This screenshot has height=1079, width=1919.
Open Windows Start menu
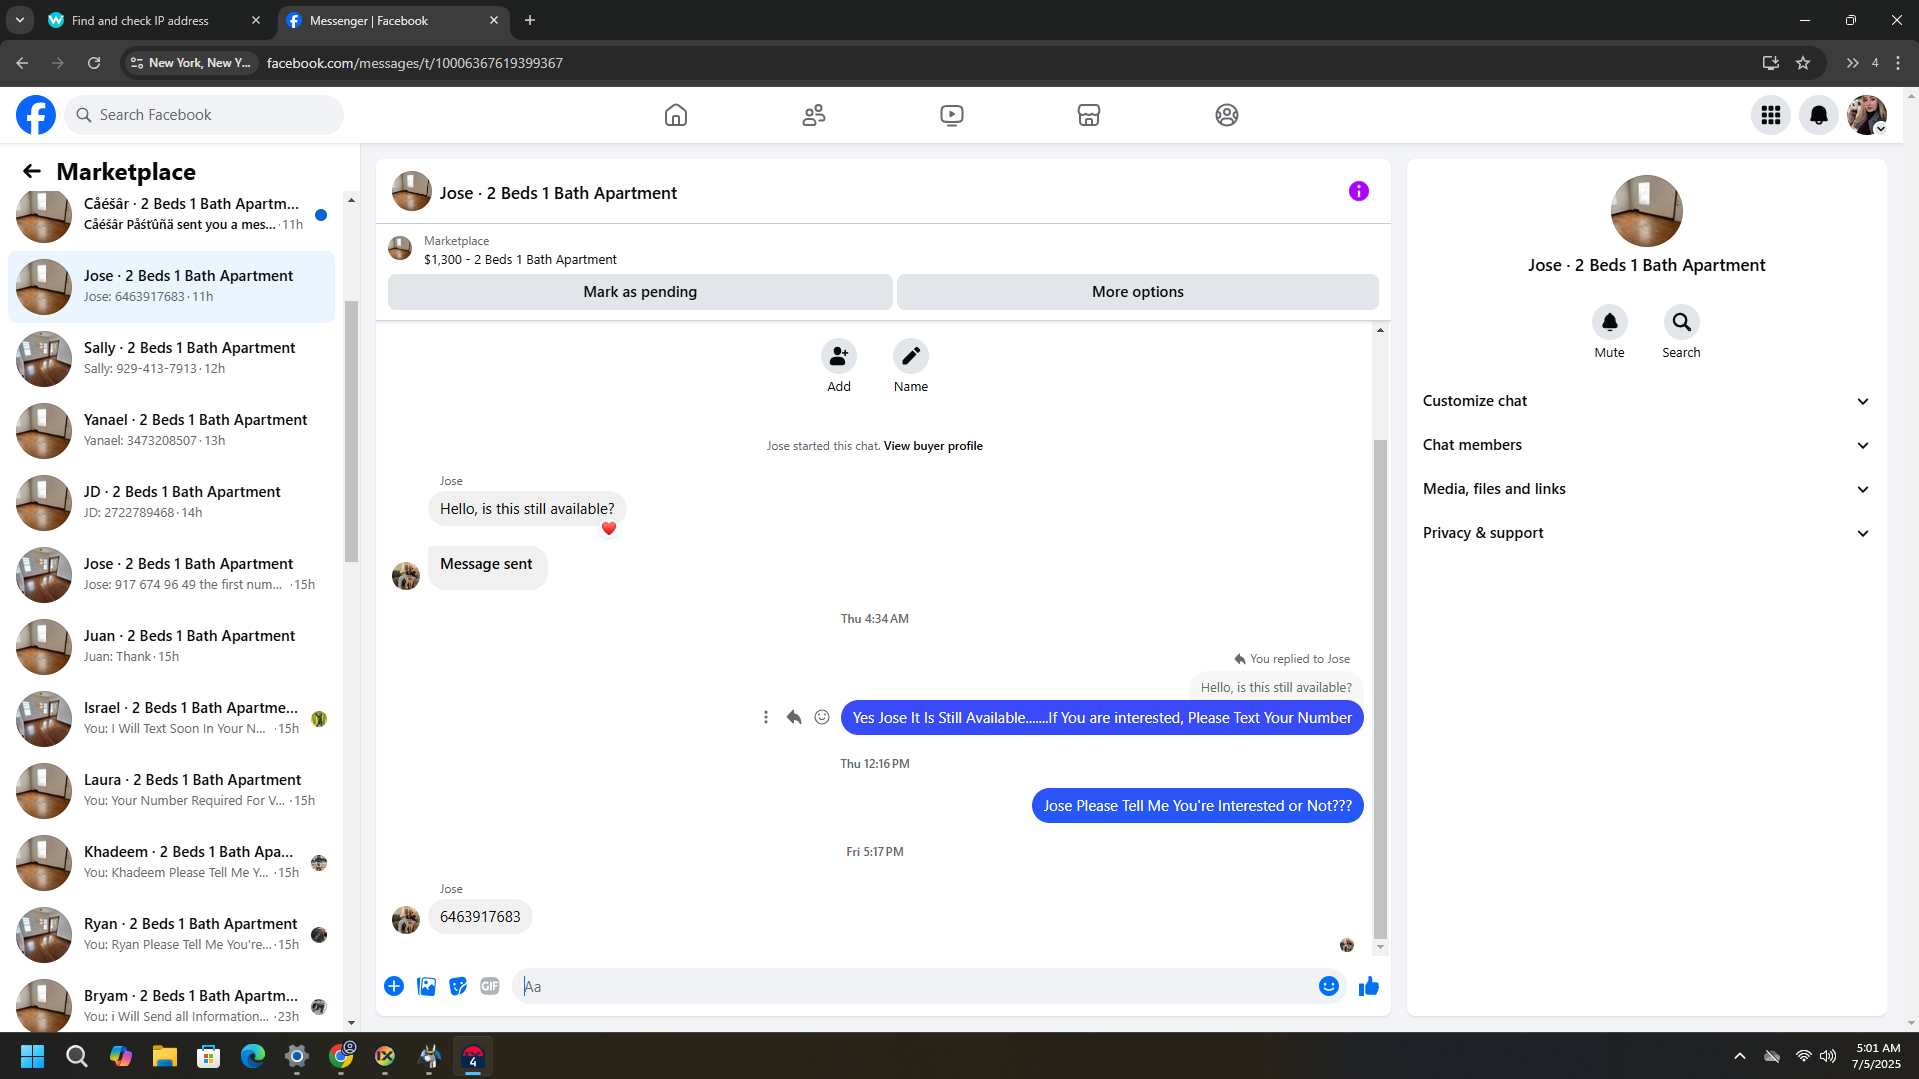(x=32, y=1056)
